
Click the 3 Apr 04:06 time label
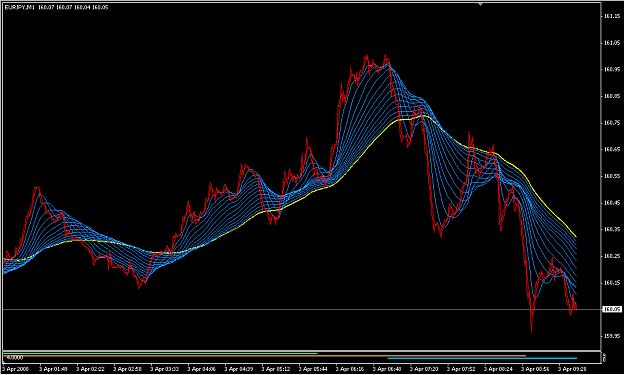201,369
